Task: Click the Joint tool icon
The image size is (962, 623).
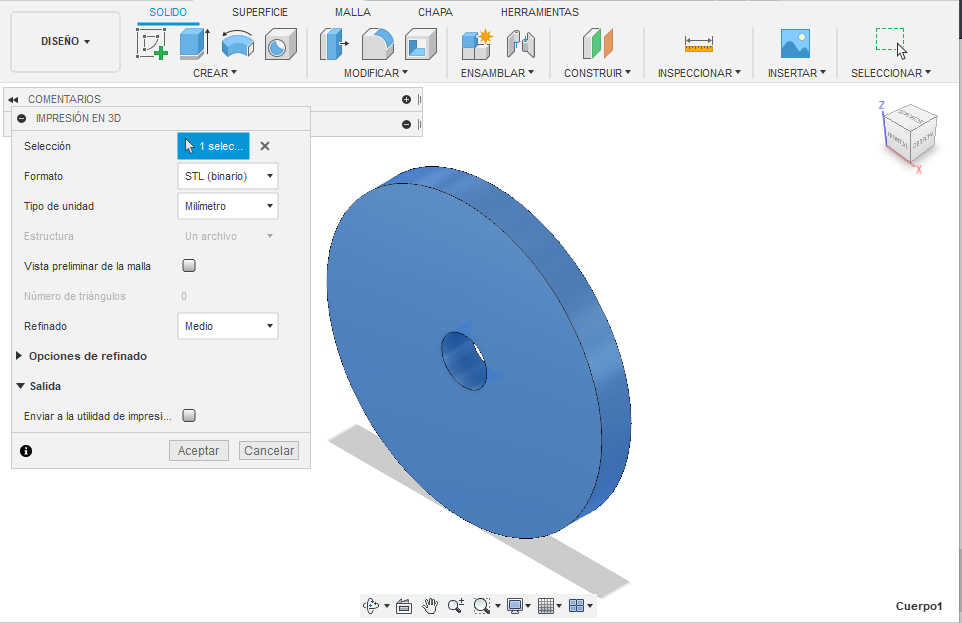Action: point(521,44)
